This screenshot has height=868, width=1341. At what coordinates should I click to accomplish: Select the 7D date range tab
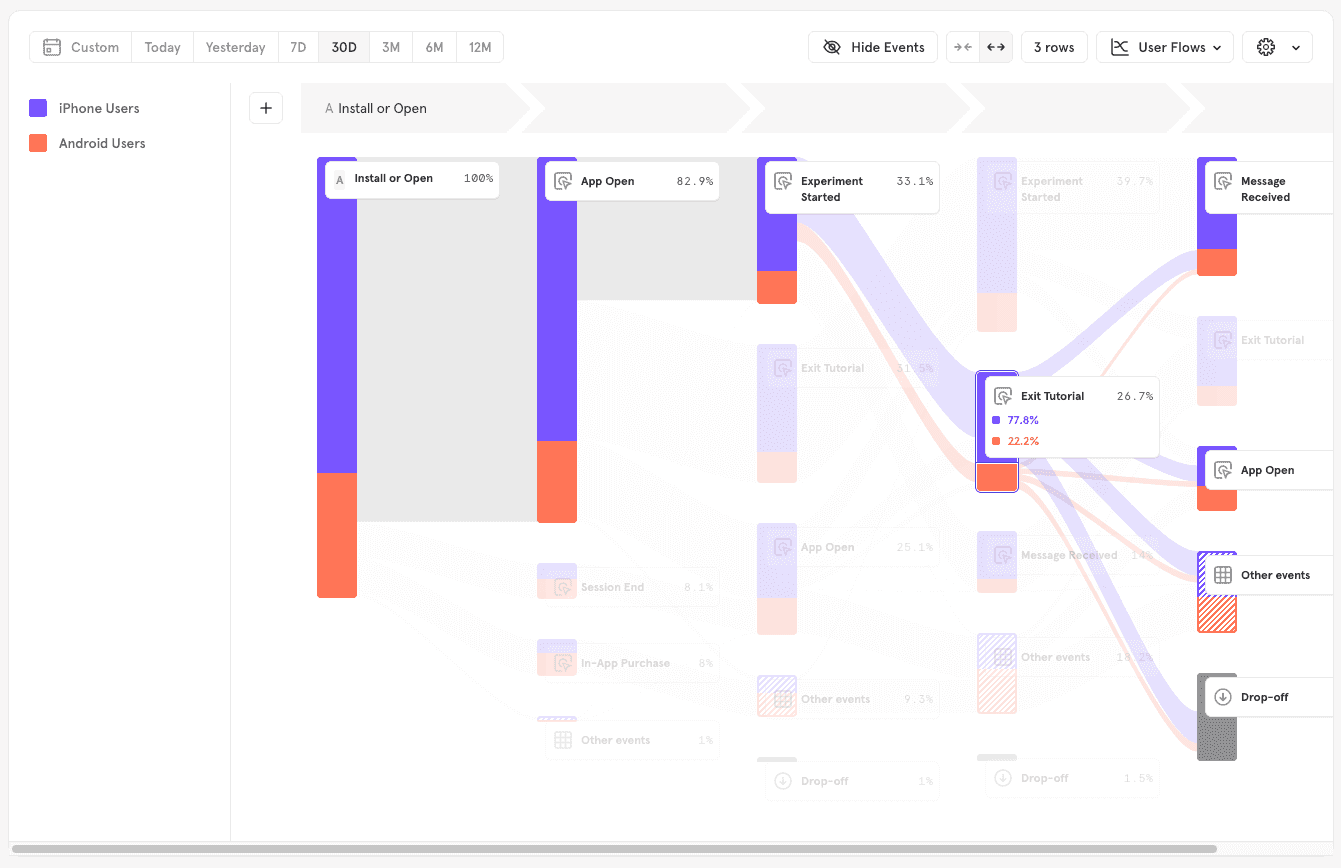click(298, 47)
